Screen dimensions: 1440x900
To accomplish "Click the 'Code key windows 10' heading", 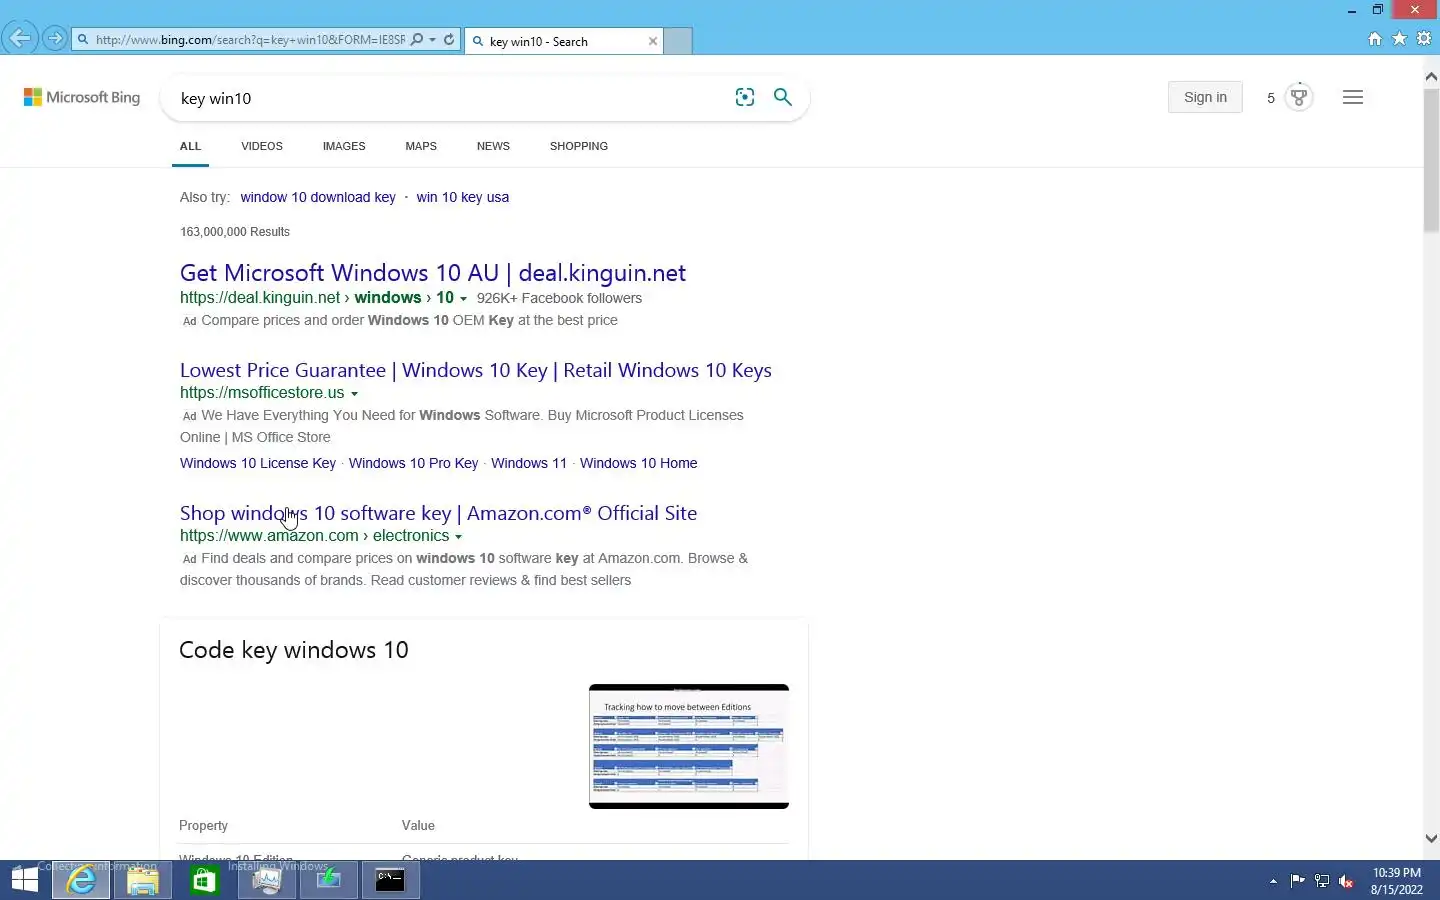I will (294, 650).
